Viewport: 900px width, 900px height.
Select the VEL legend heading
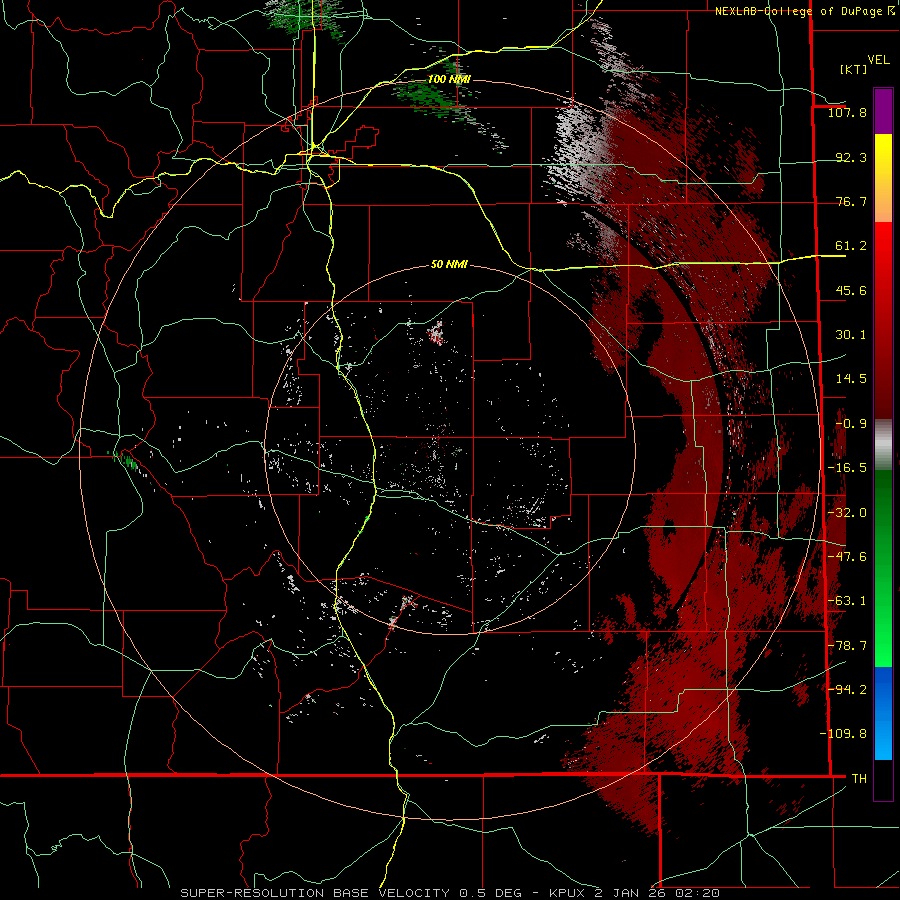tap(878, 60)
